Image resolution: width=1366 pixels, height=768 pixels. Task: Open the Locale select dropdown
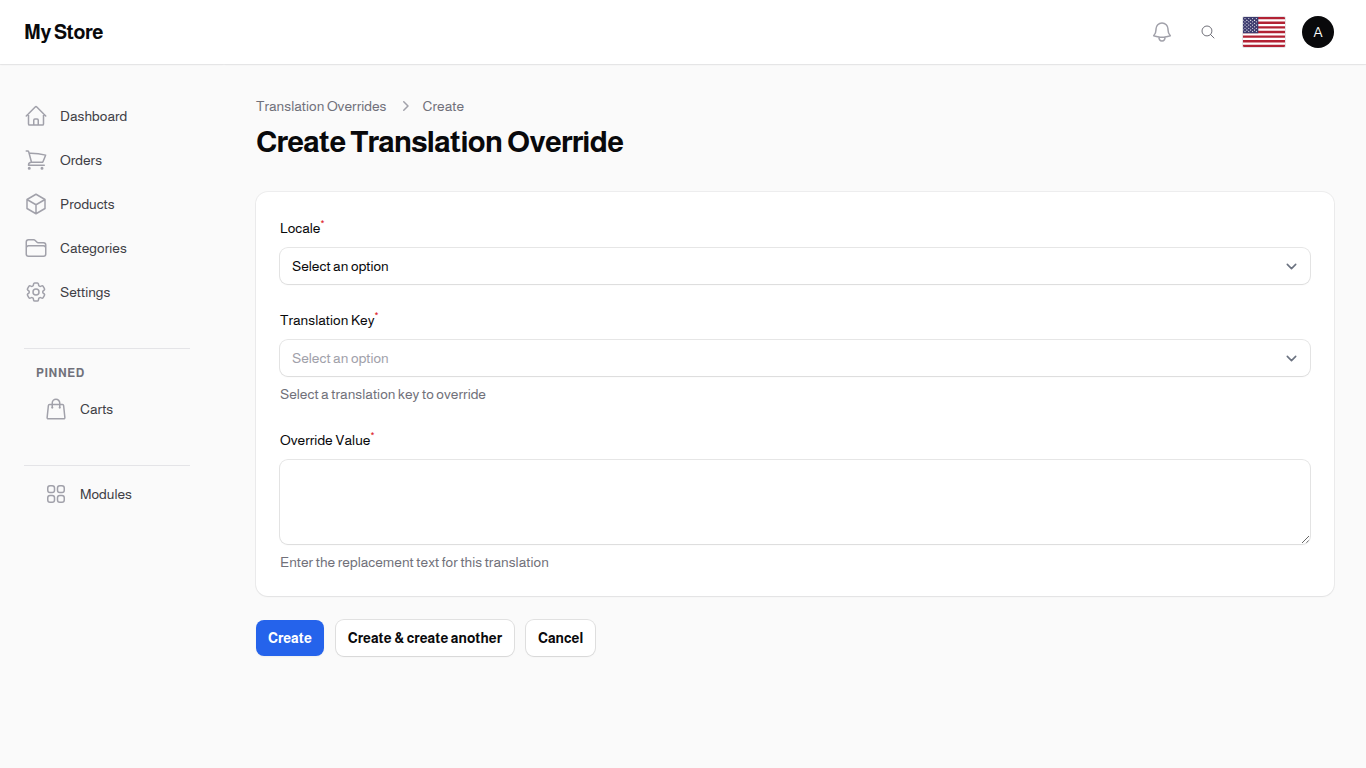(794, 266)
